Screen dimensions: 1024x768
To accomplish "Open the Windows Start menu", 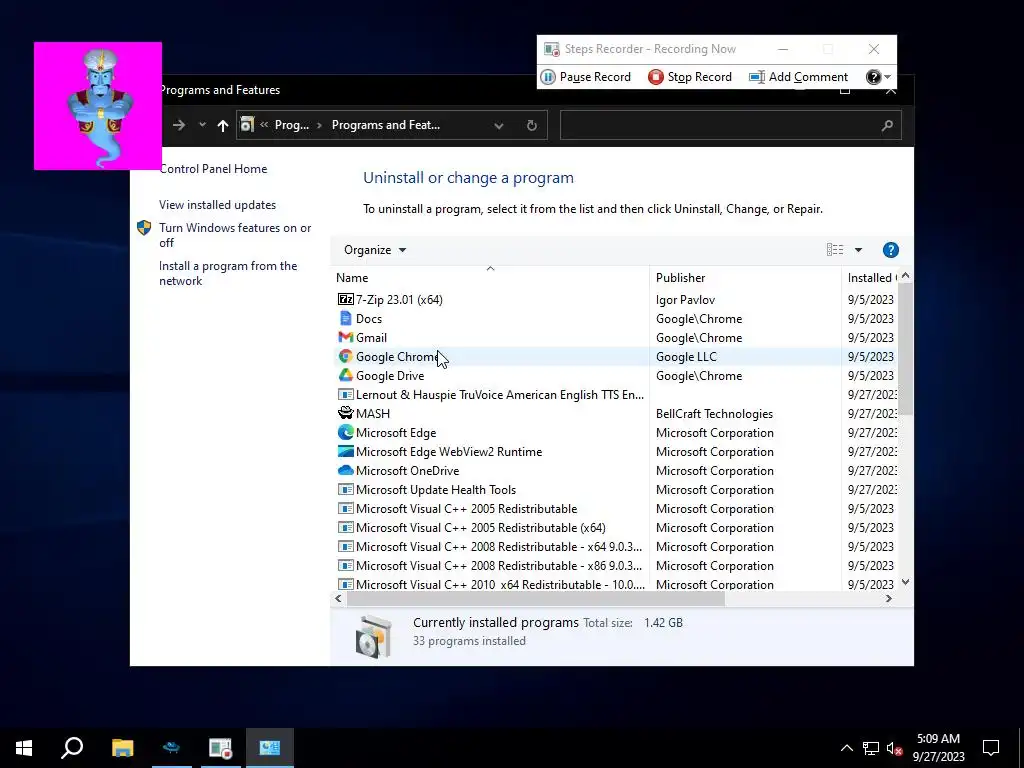I will [x=24, y=748].
